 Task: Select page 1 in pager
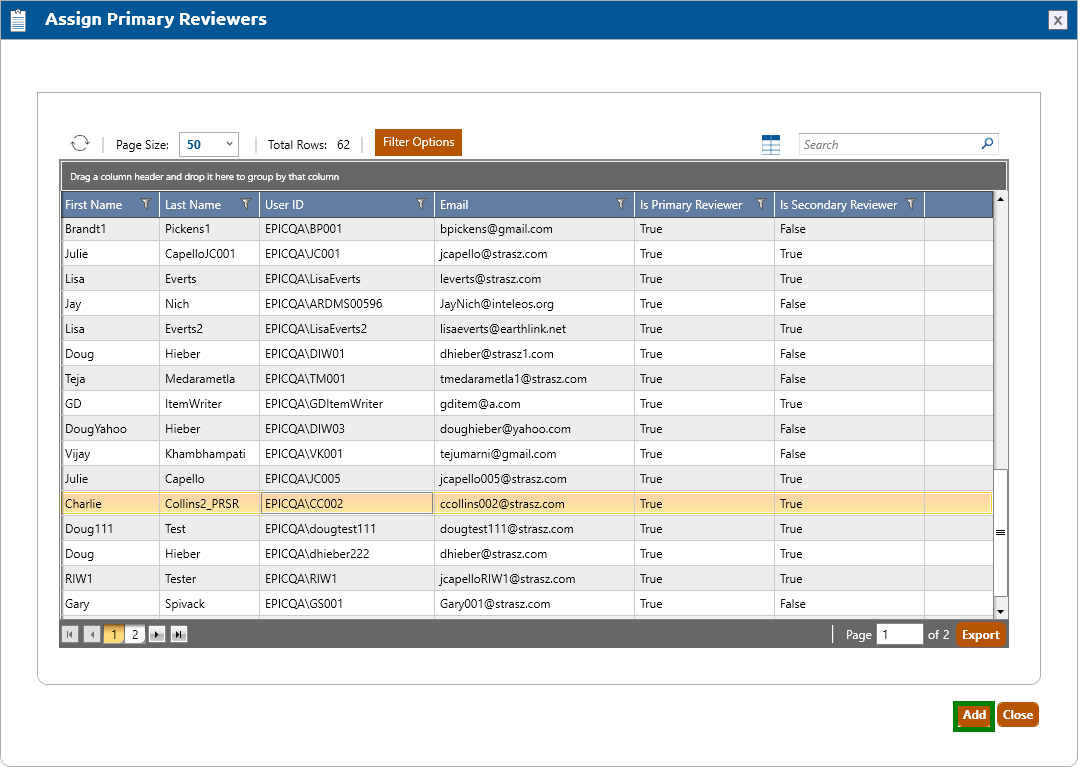114,634
